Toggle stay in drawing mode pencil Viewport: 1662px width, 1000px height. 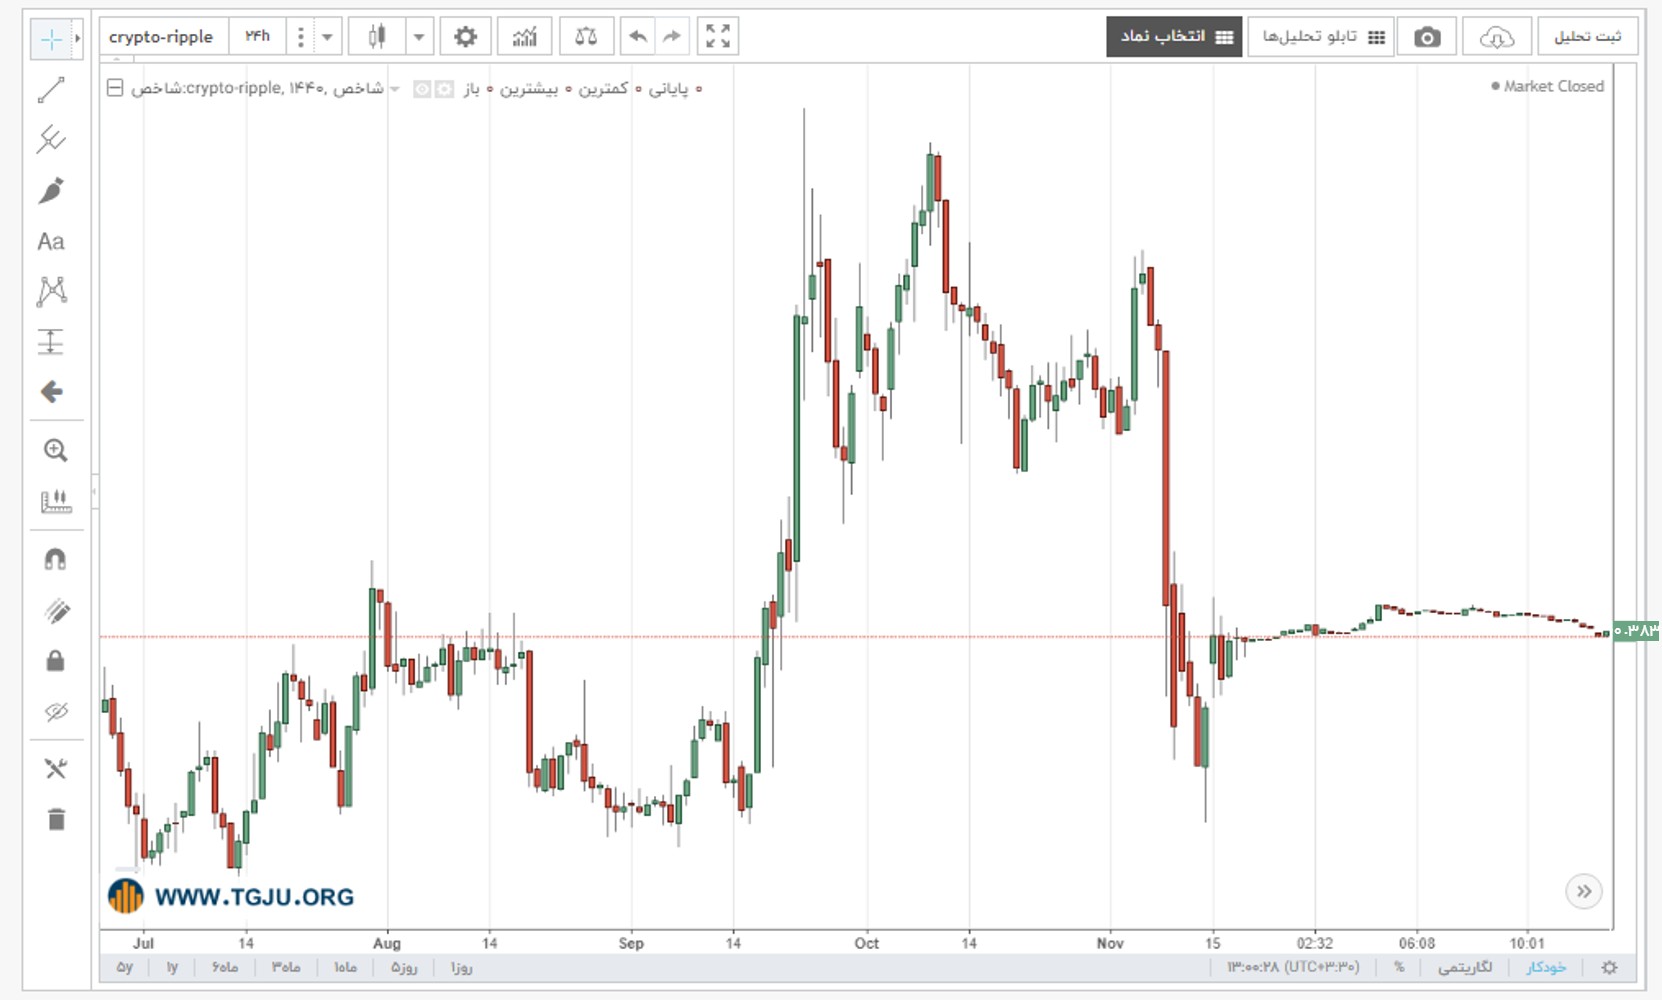tap(55, 611)
